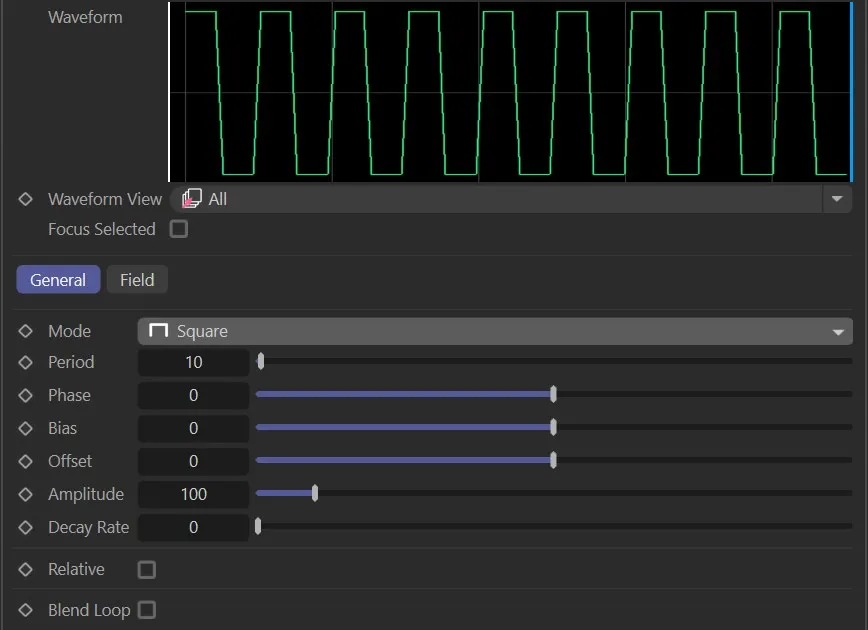Screen dimensions: 868x630
Task: Click the keyframe diamond beside Mode
Action: [x=26, y=331]
